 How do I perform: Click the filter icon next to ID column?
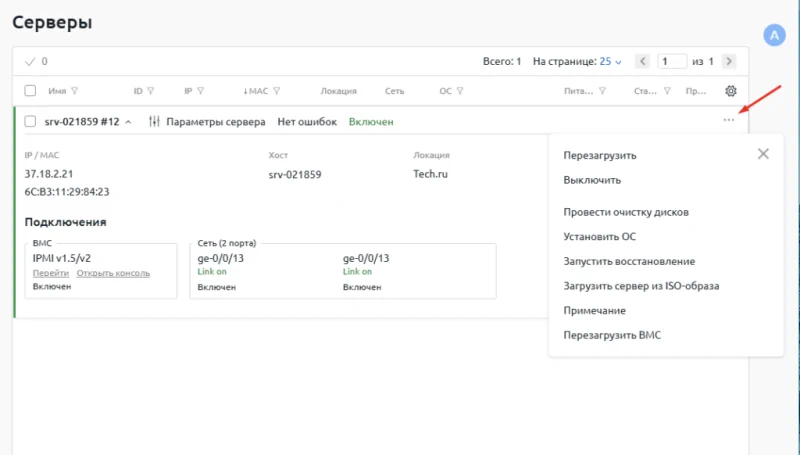[x=151, y=91]
